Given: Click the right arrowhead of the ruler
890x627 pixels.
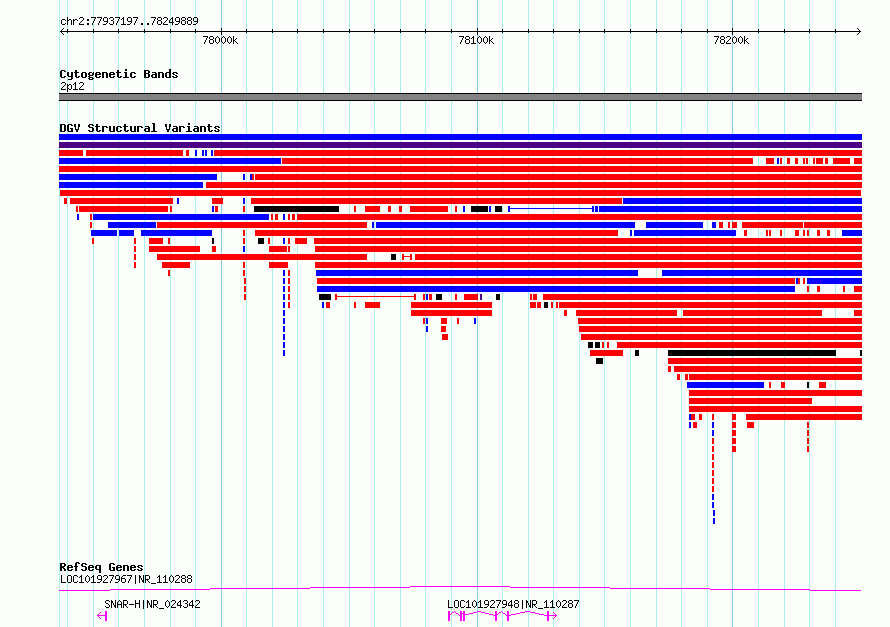Looking at the screenshot, I should 859,31.
